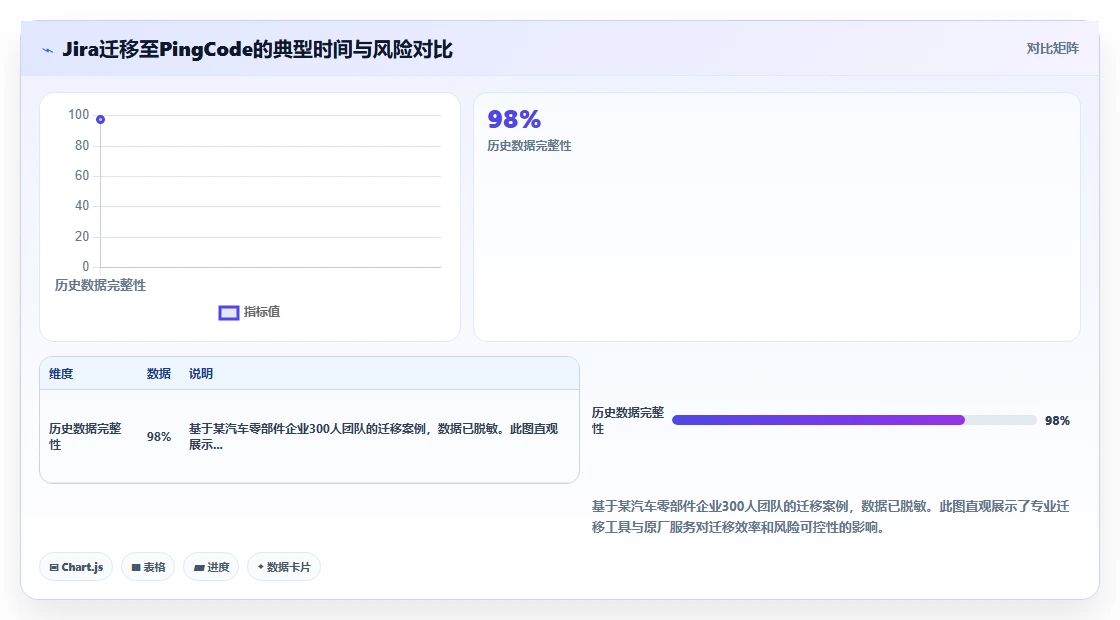Click the sparkle icon in 数据卡片 tag

(261, 566)
